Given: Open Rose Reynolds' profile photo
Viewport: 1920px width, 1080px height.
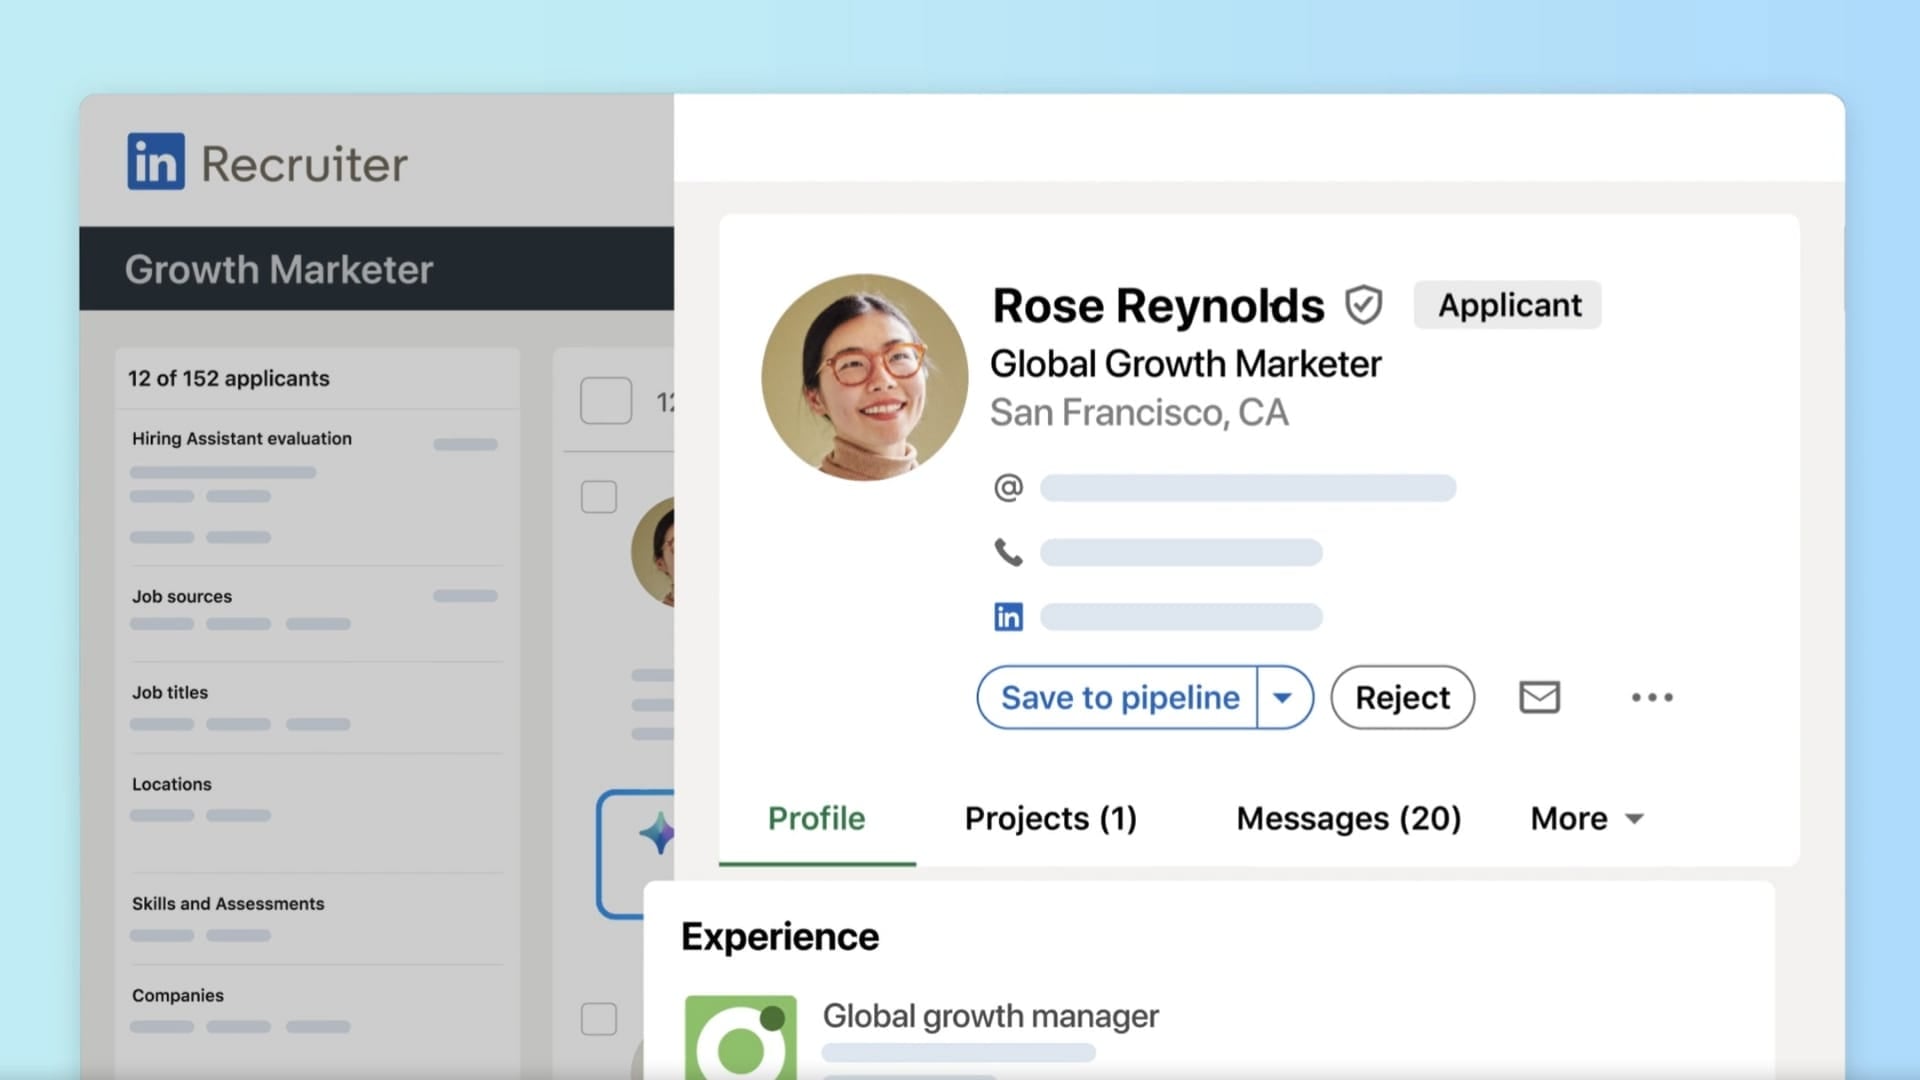Looking at the screenshot, I should 864,377.
